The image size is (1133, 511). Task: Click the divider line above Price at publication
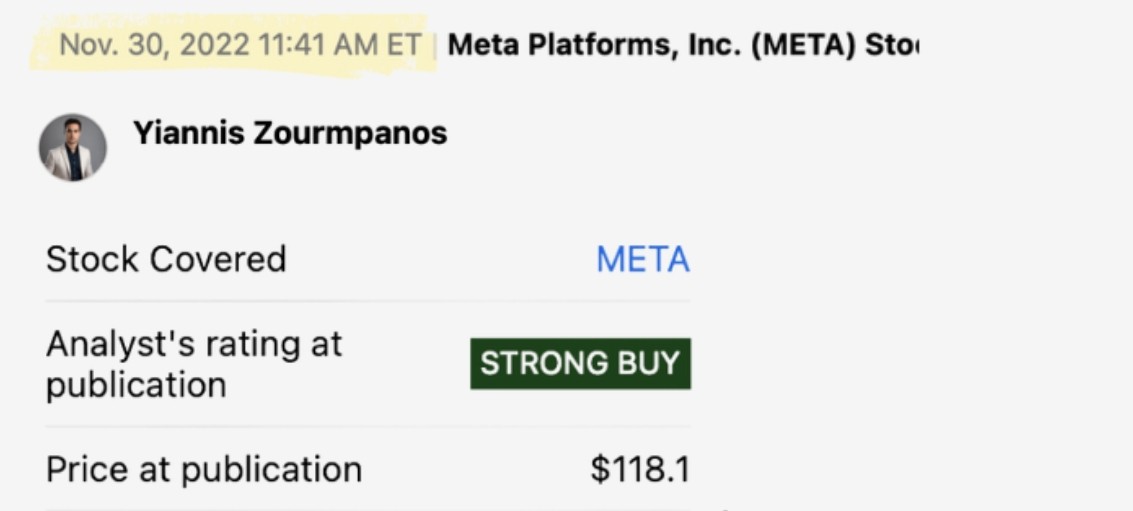click(367, 427)
